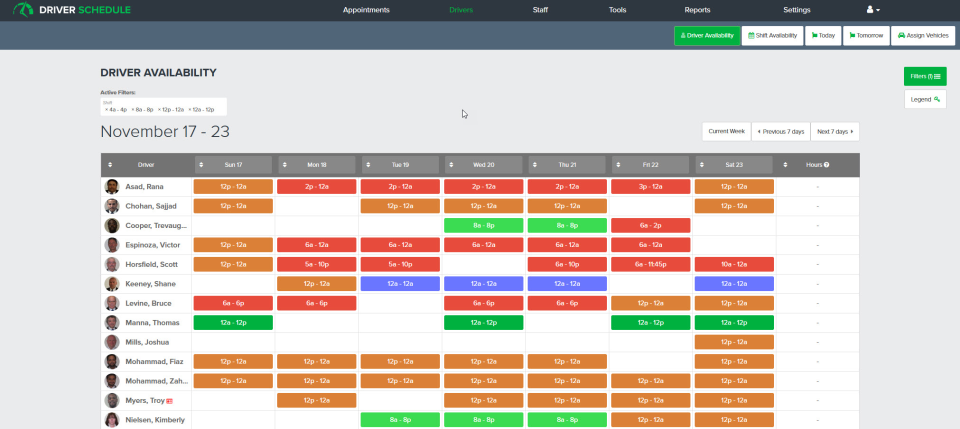Open Manna, Thomas's profile photo

click(111, 323)
